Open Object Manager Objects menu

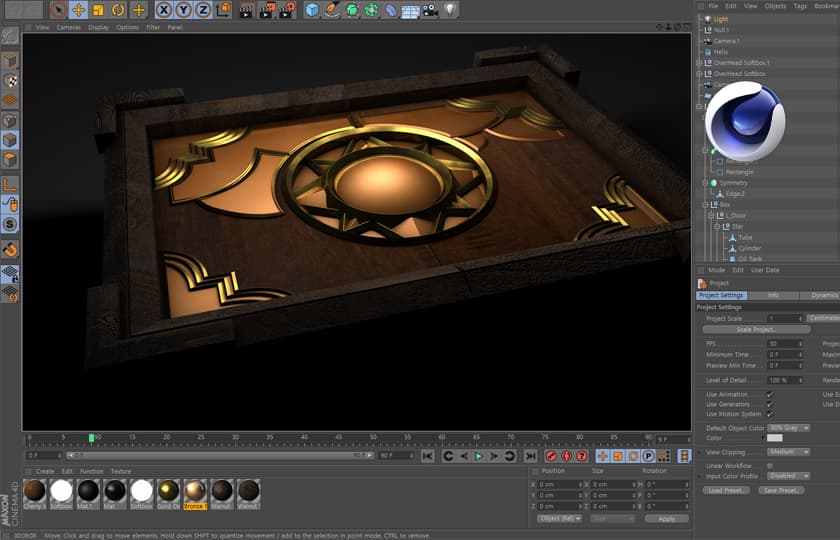[x=775, y=6]
